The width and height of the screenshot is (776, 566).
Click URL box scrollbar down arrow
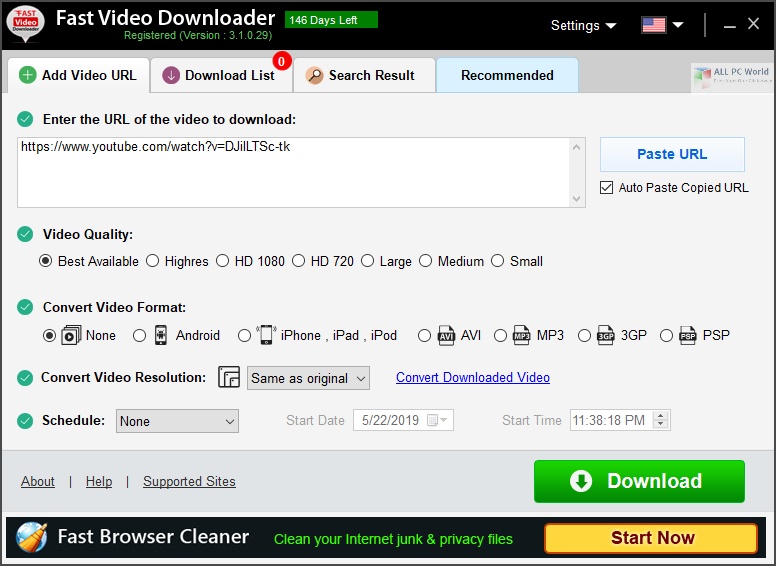click(577, 199)
